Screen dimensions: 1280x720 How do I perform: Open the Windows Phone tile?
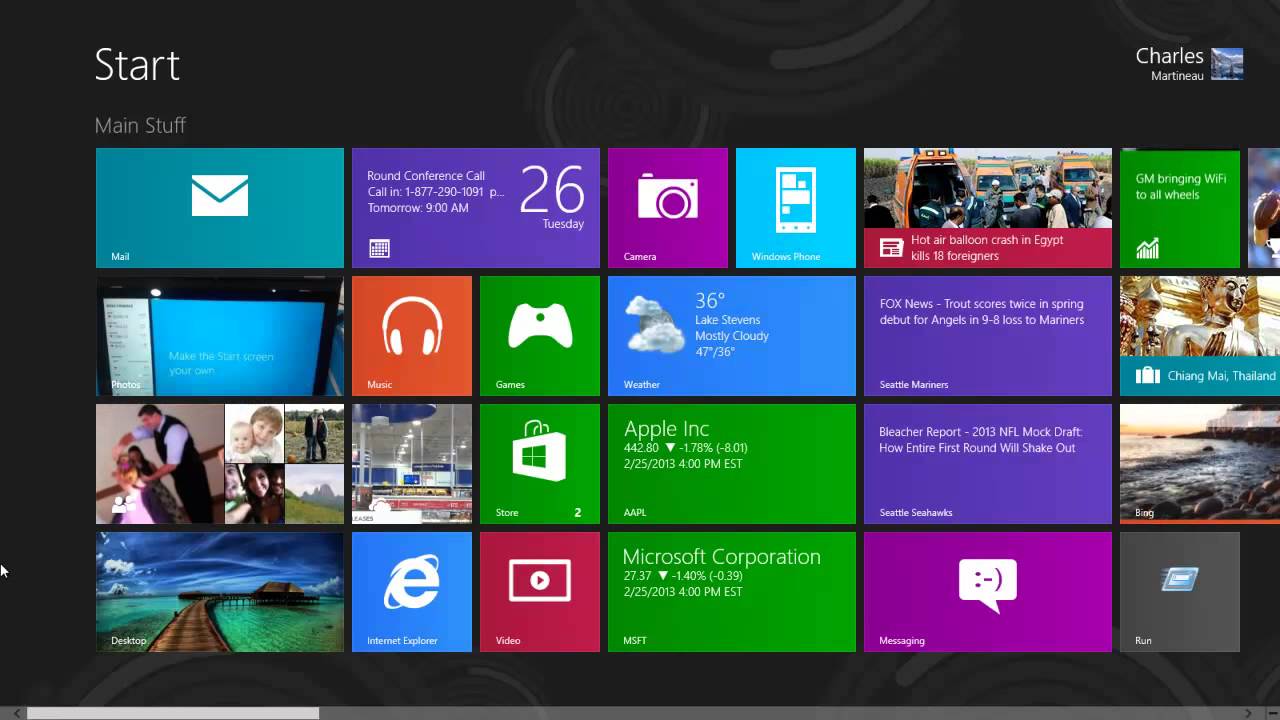point(796,208)
